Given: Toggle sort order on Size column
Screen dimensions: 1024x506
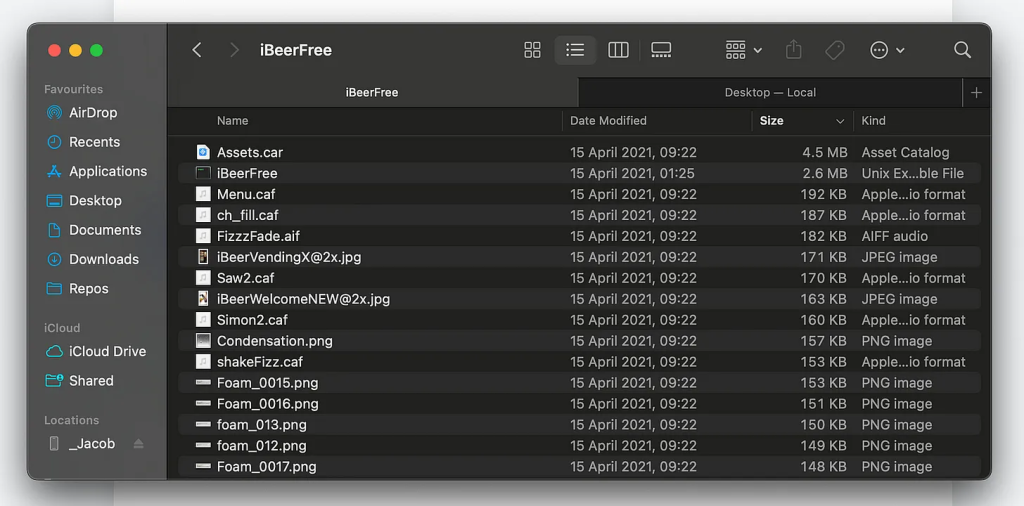Looking at the screenshot, I should pos(839,121).
